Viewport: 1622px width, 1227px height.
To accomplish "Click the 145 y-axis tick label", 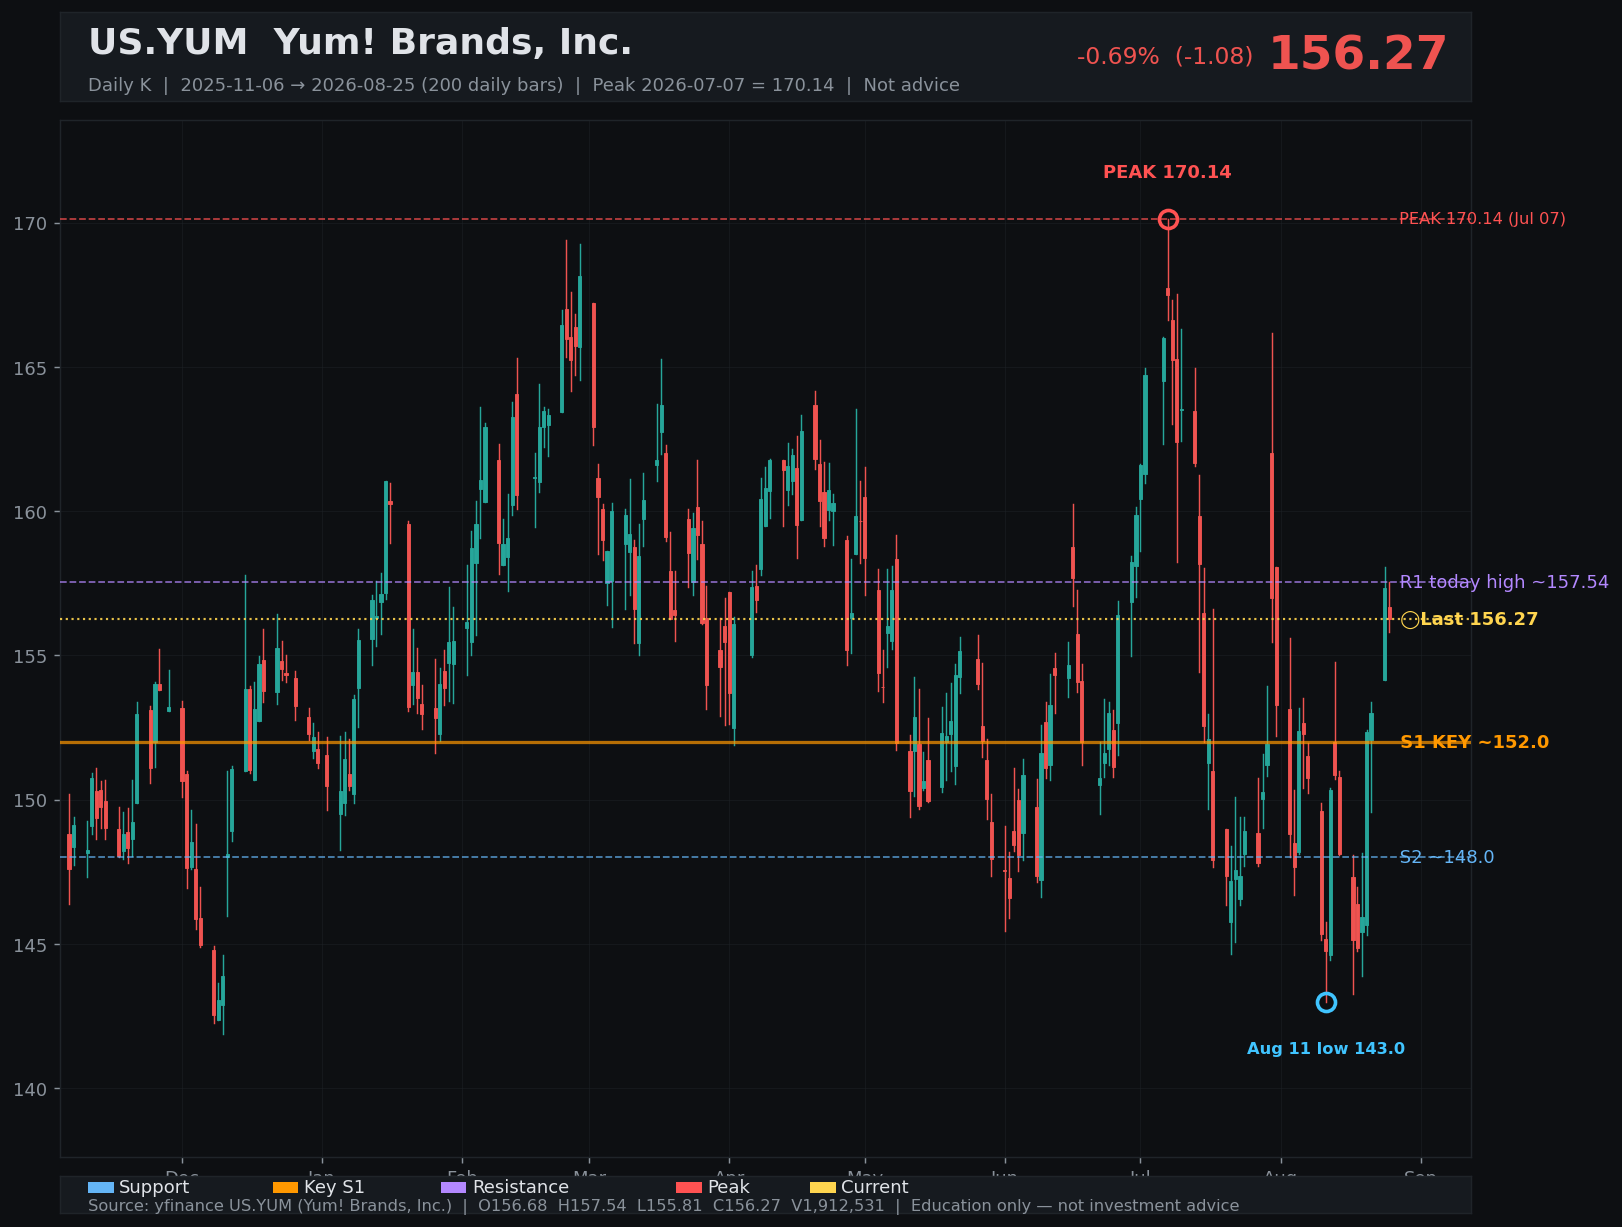I will click(x=32, y=945).
